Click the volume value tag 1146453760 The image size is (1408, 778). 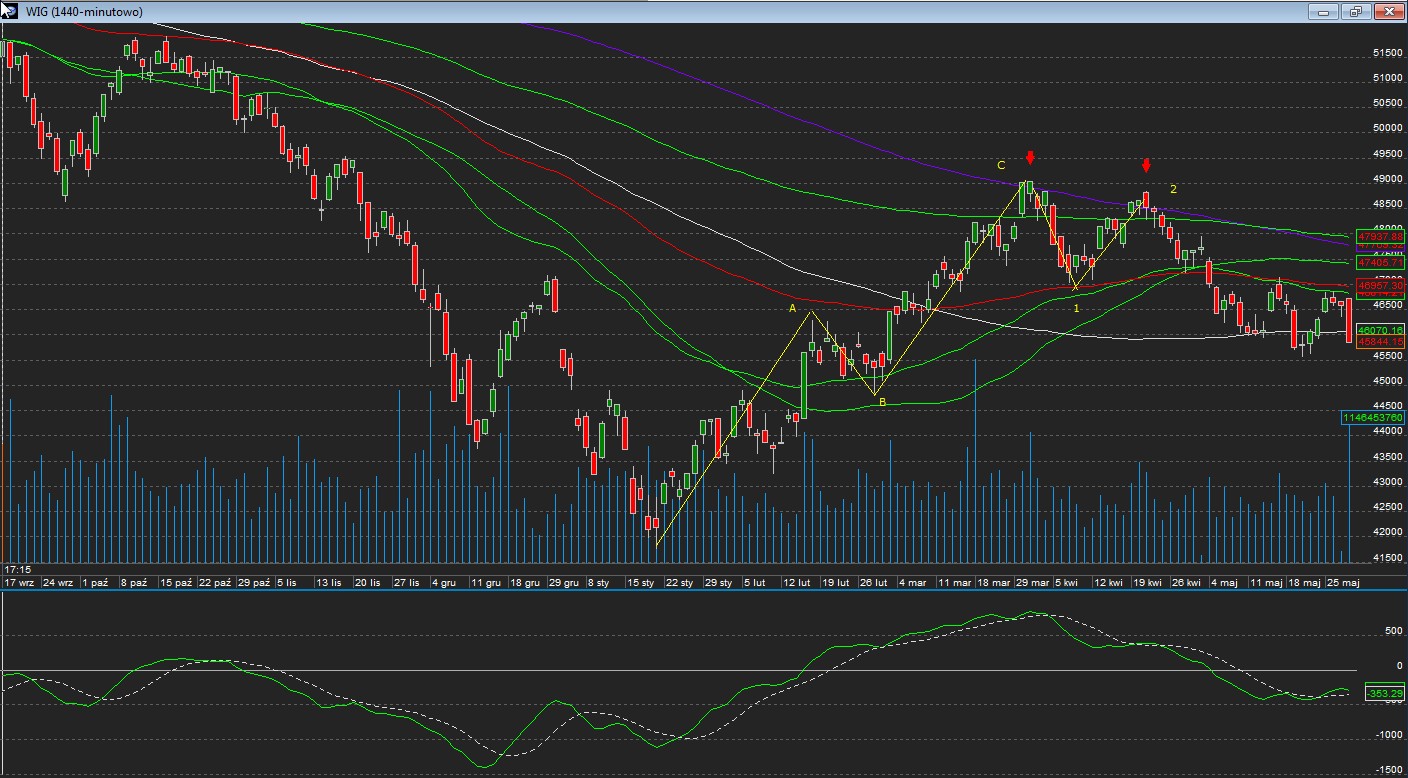1373,417
